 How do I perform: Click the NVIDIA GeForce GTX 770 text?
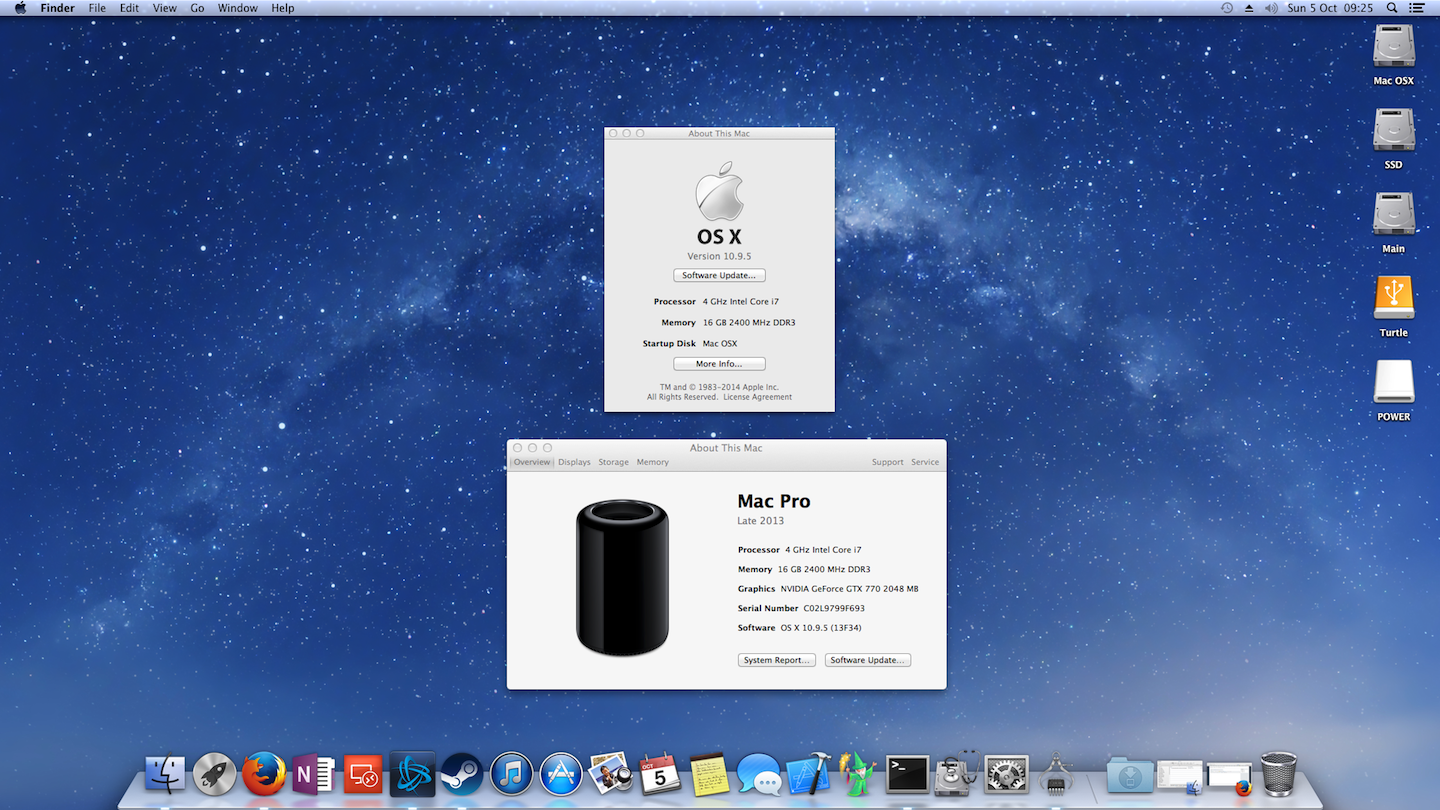pos(850,589)
